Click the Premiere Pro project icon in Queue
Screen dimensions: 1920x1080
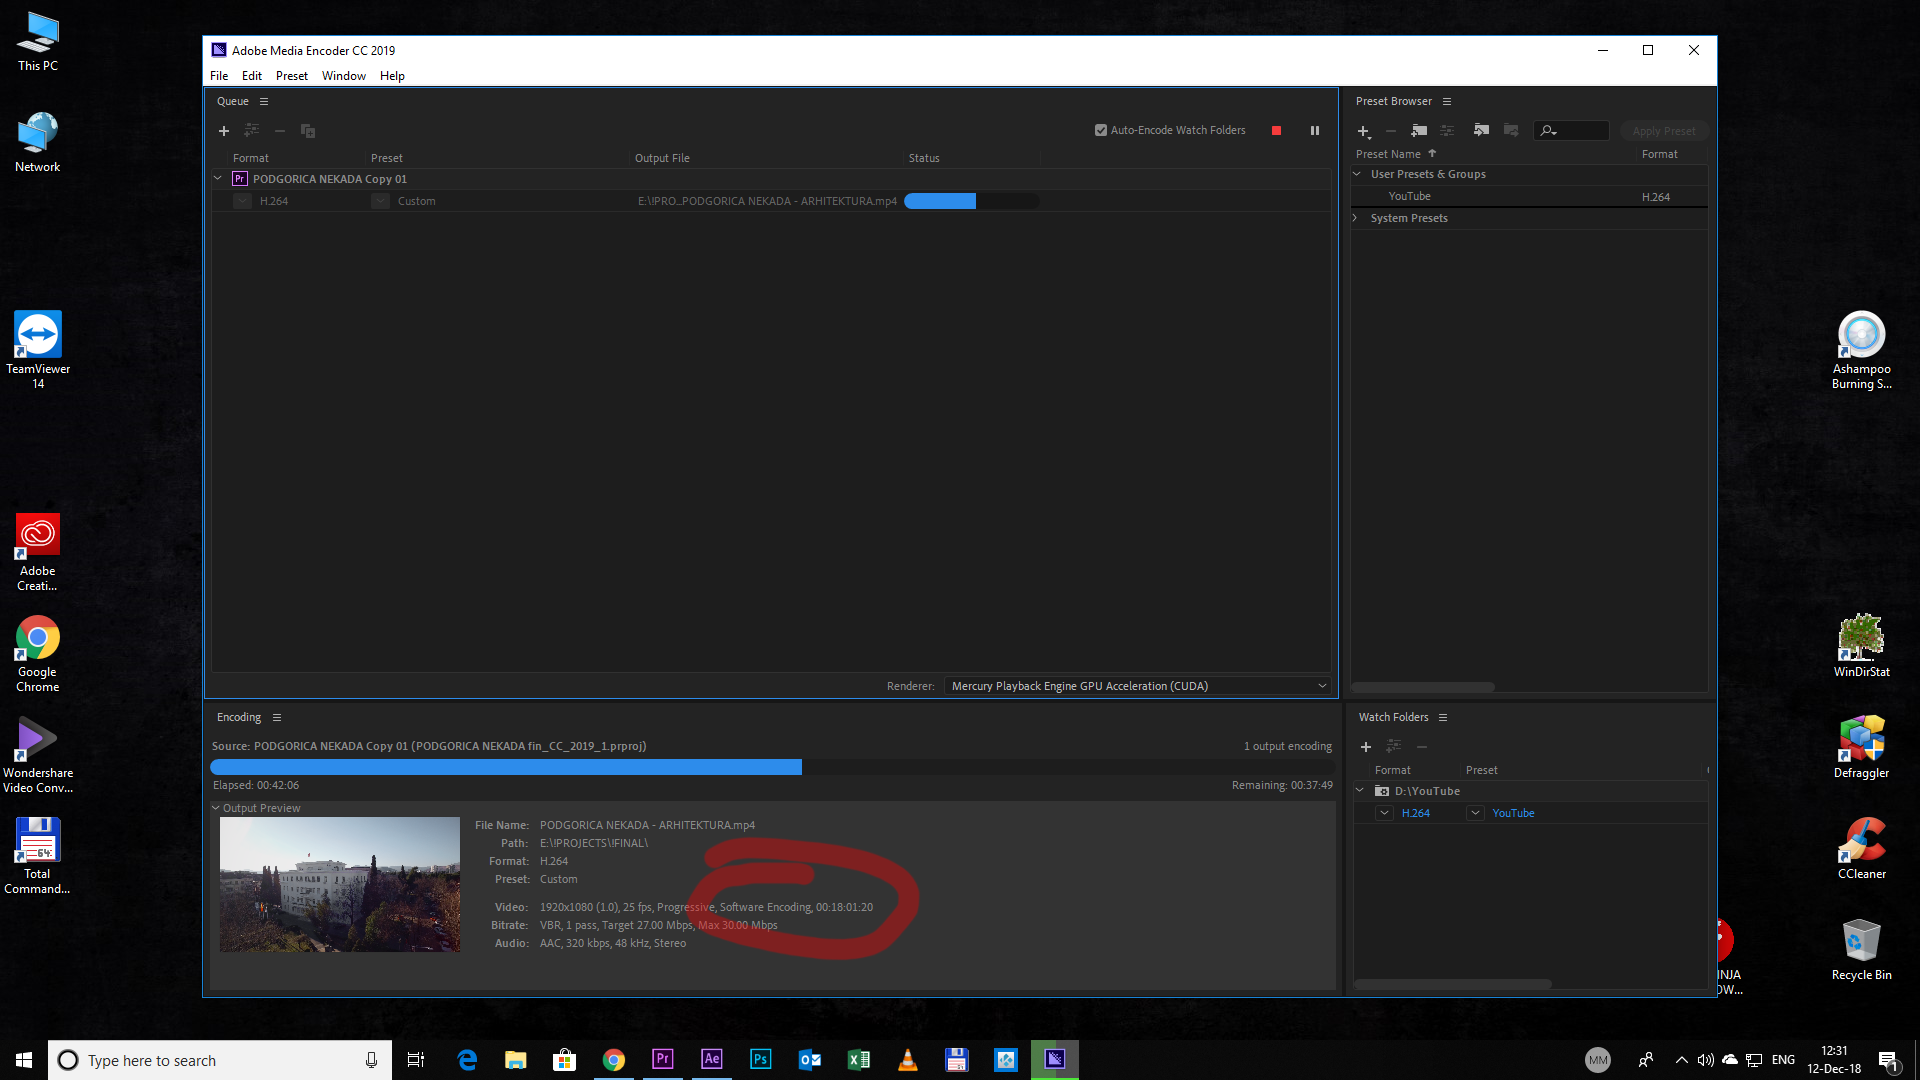click(x=239, y=179)
